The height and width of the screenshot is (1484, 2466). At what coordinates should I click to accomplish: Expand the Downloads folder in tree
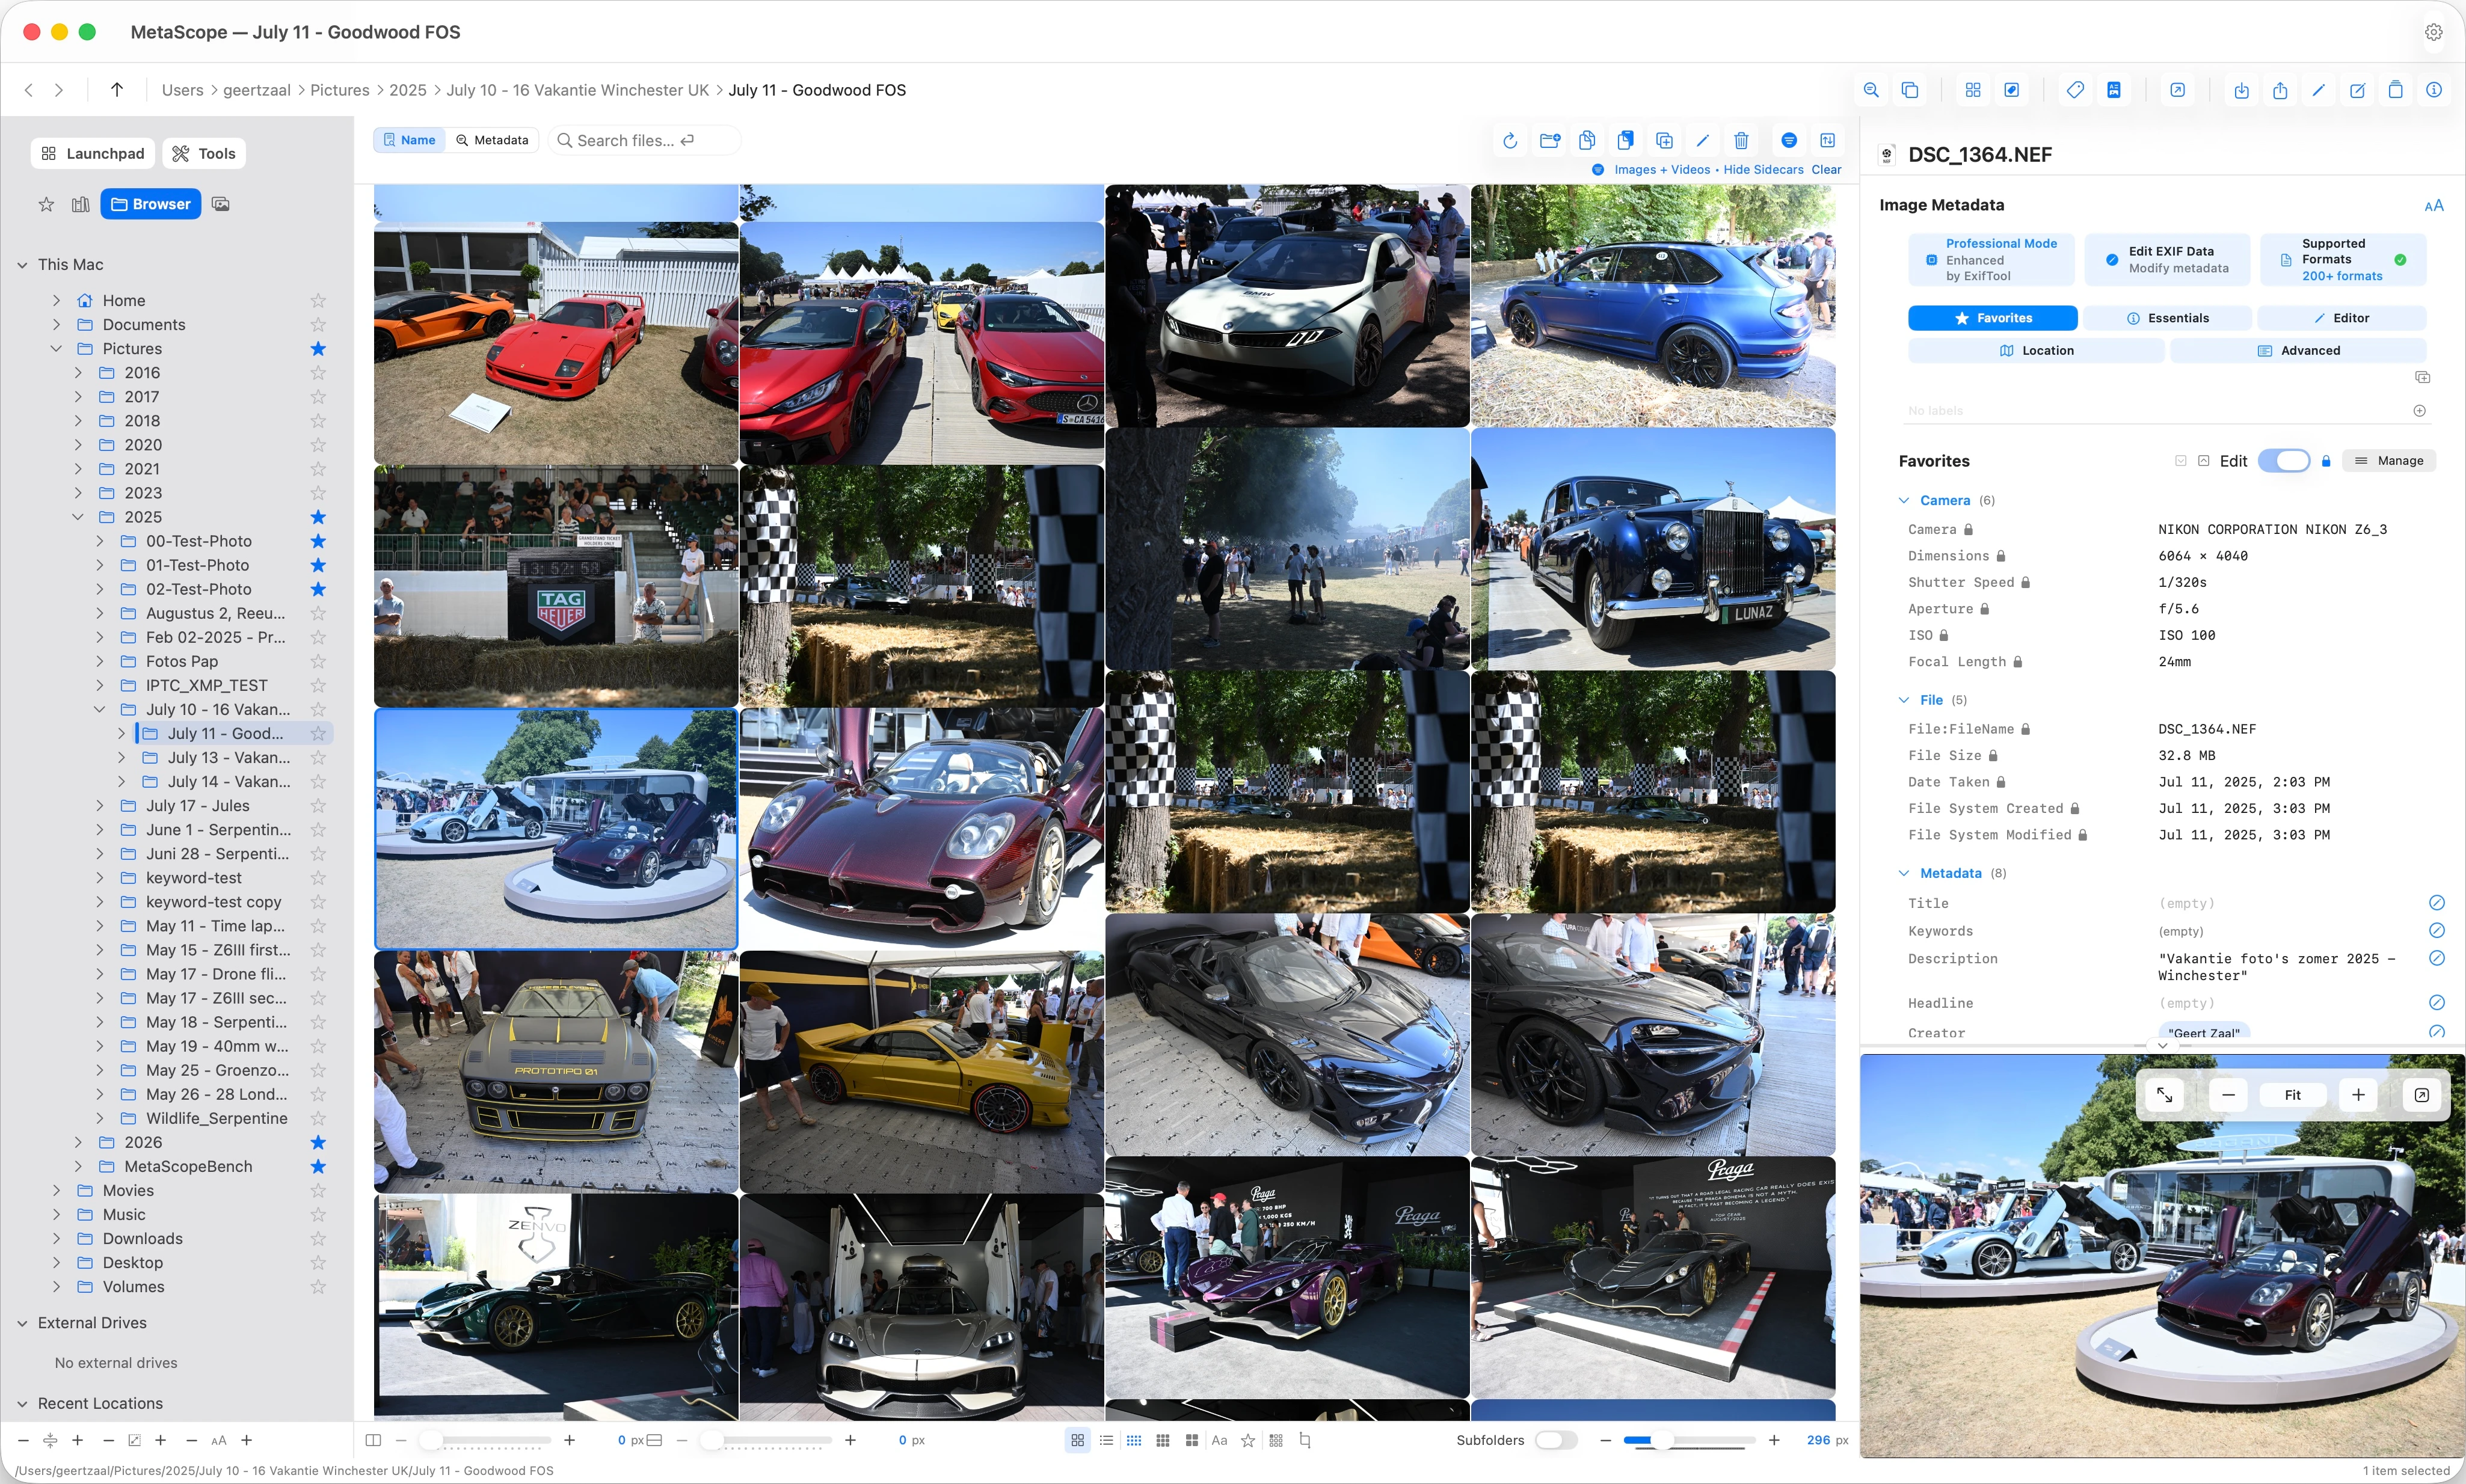coord(56,1238)
